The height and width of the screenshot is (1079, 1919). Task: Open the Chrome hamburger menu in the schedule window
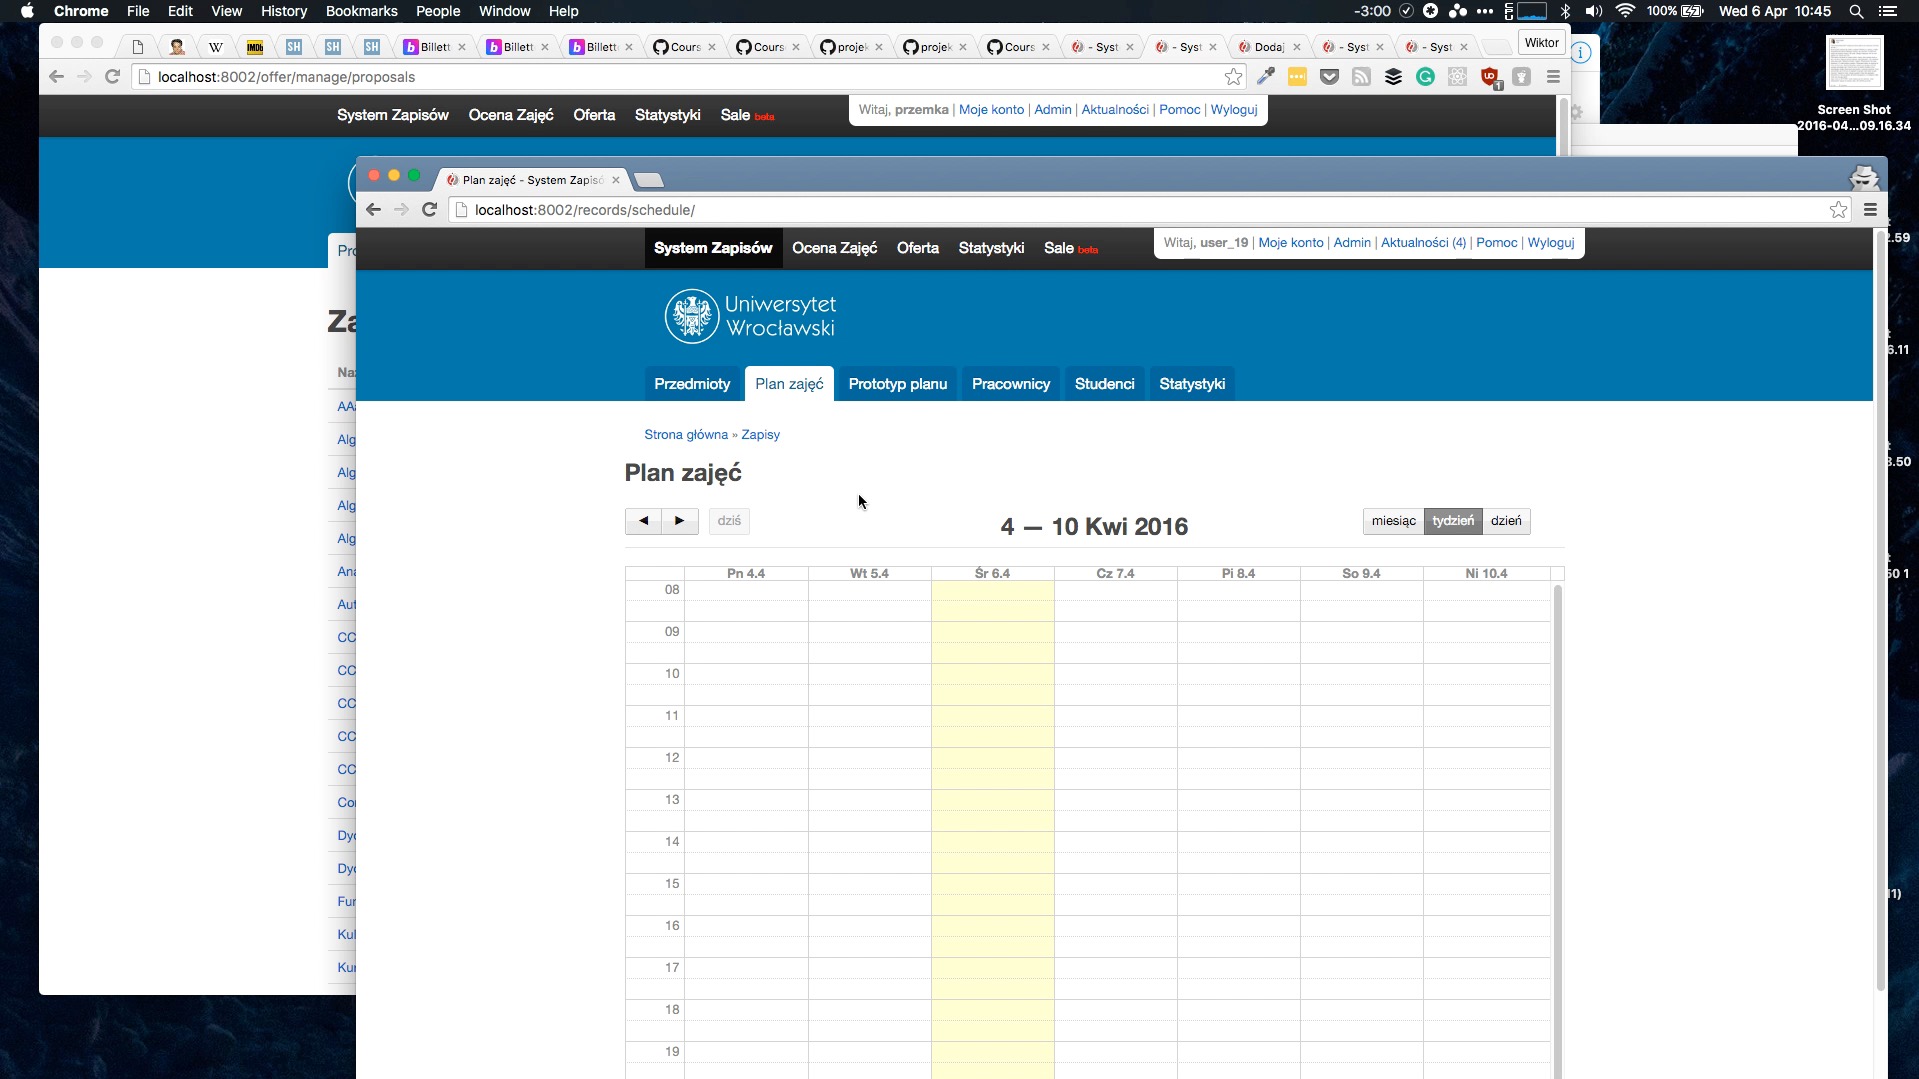click(x=1870, y=210)
